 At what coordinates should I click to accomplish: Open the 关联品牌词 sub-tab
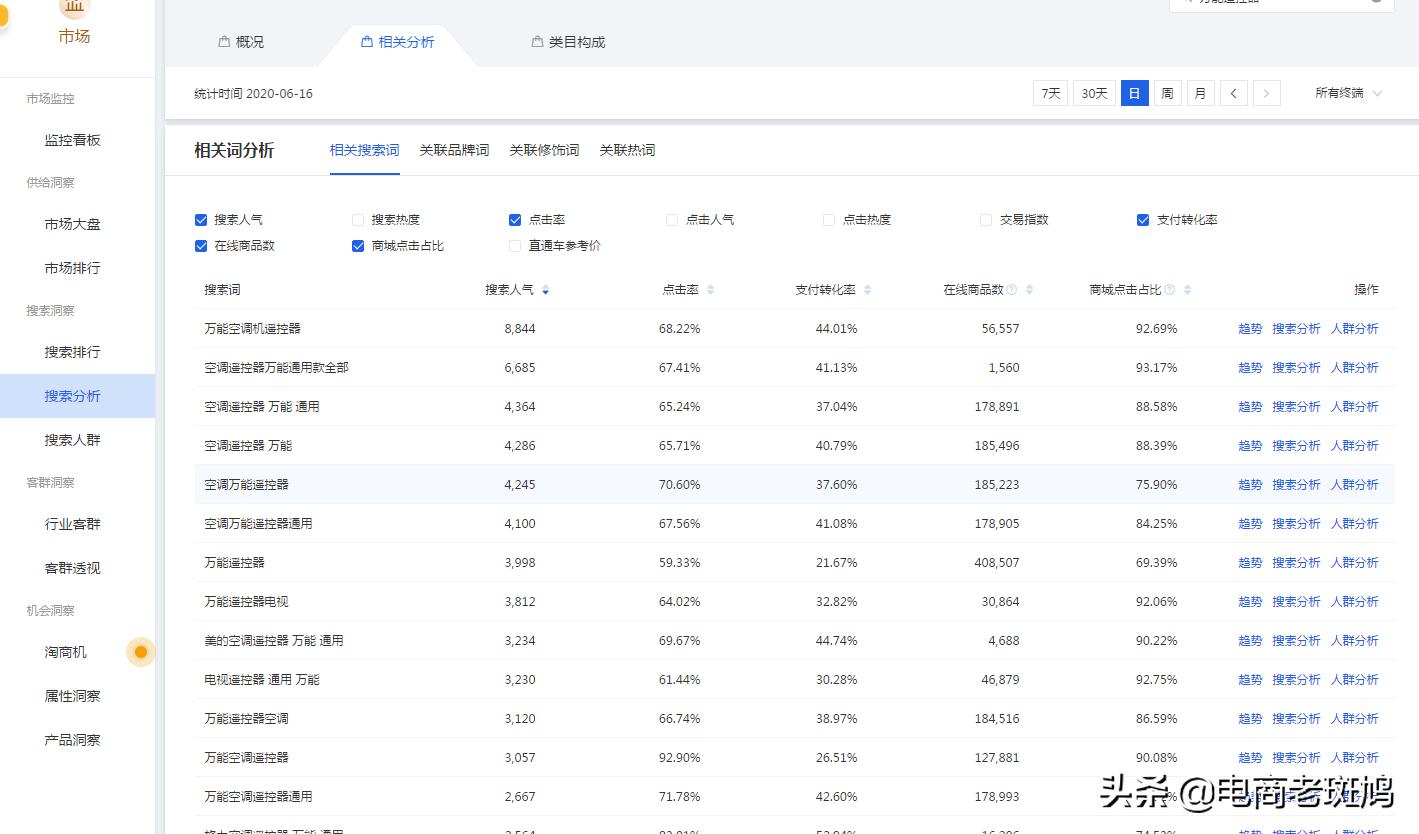click(x=454, y=150)
